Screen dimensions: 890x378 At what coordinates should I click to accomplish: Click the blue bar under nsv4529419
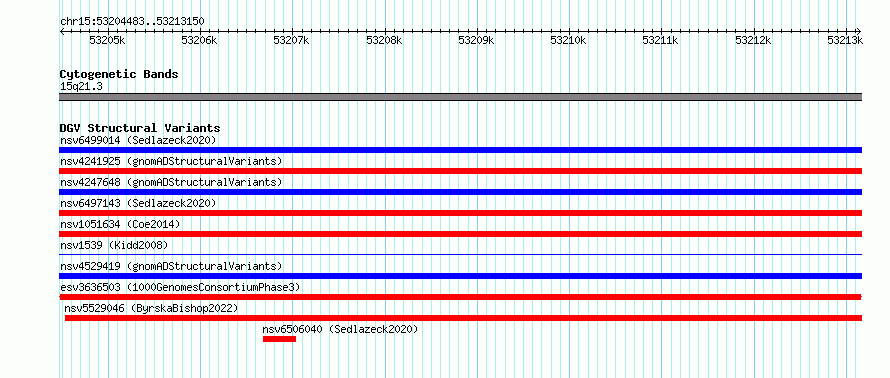[x=460, y=276]
